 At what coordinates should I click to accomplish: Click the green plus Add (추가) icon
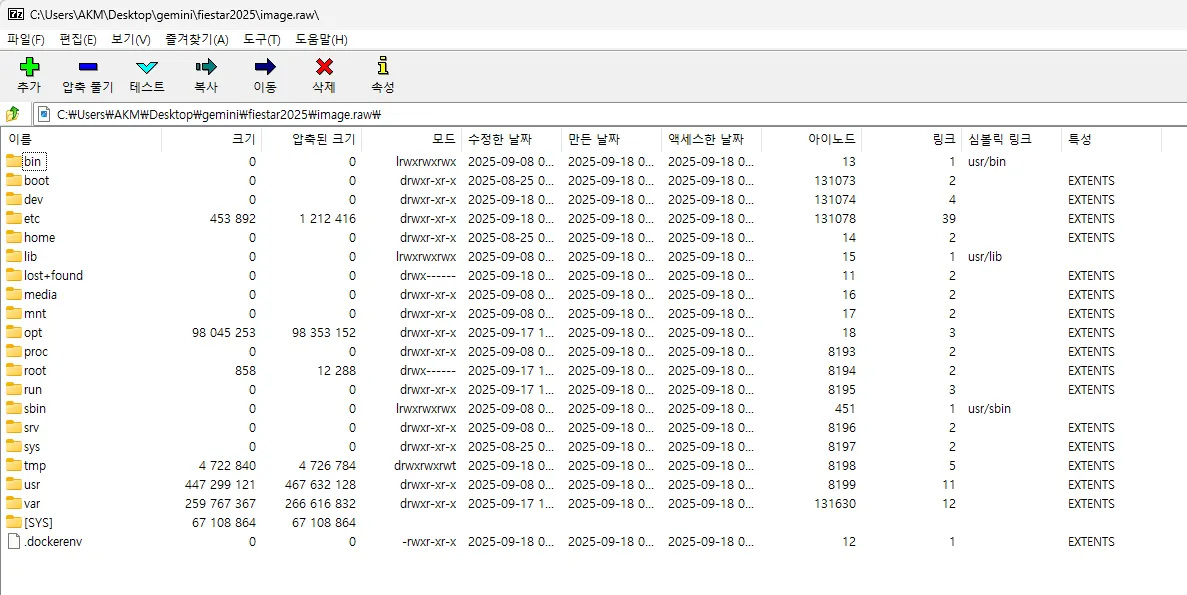(x=29, y=68)
